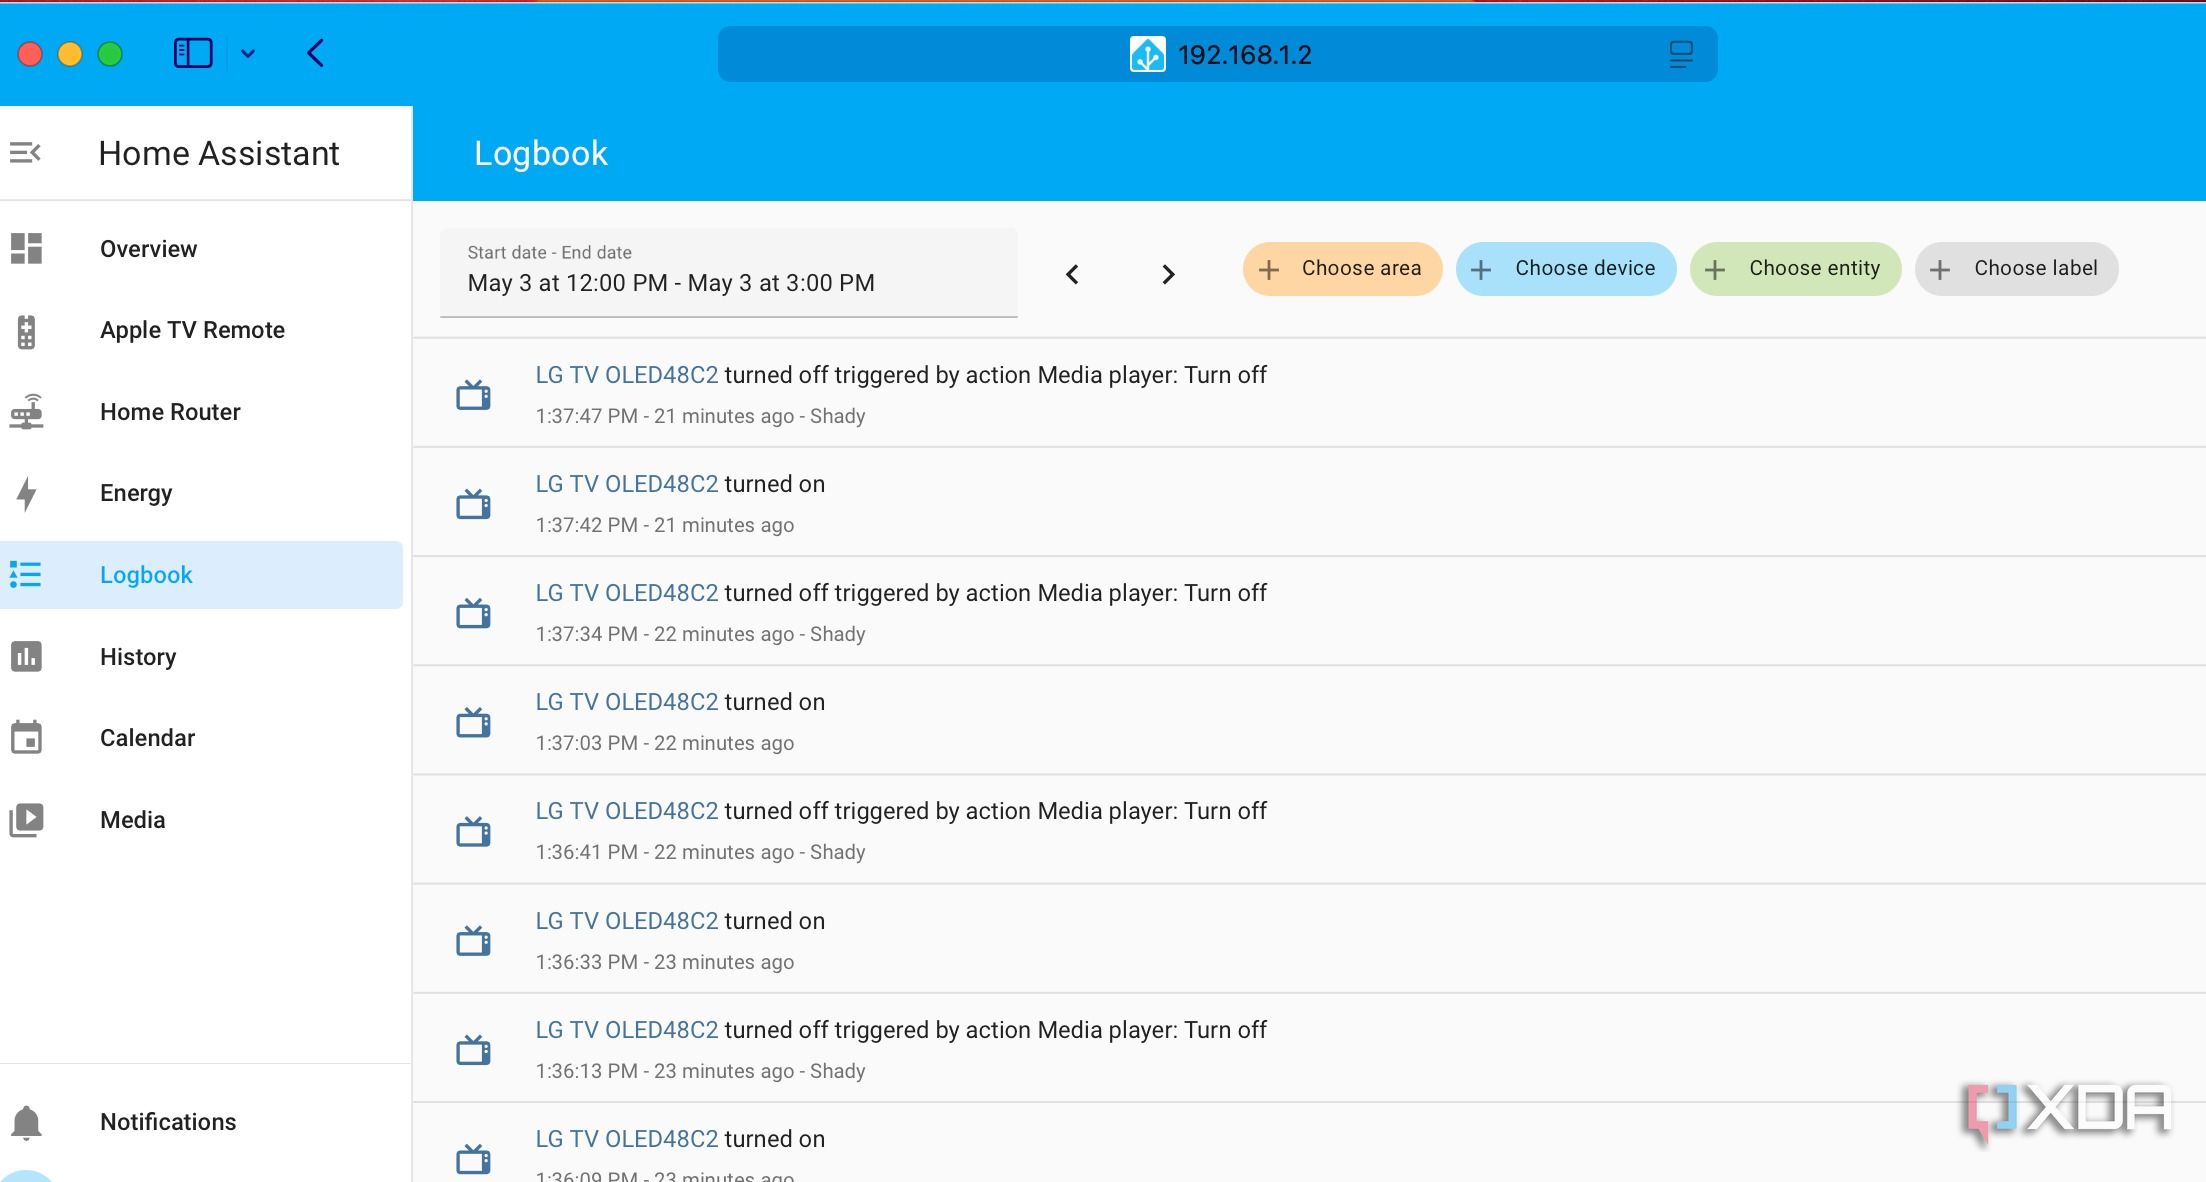Open the Choose entity filter

point(1795,269)
